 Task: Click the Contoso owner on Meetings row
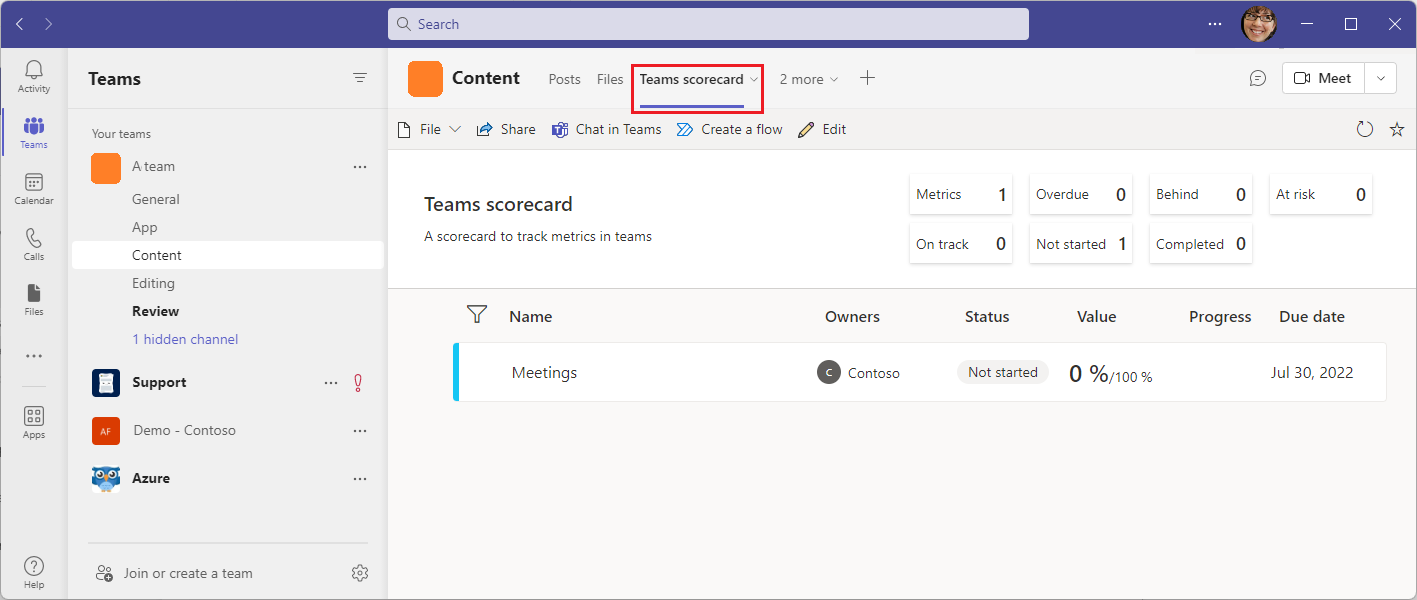coord(859,373)
